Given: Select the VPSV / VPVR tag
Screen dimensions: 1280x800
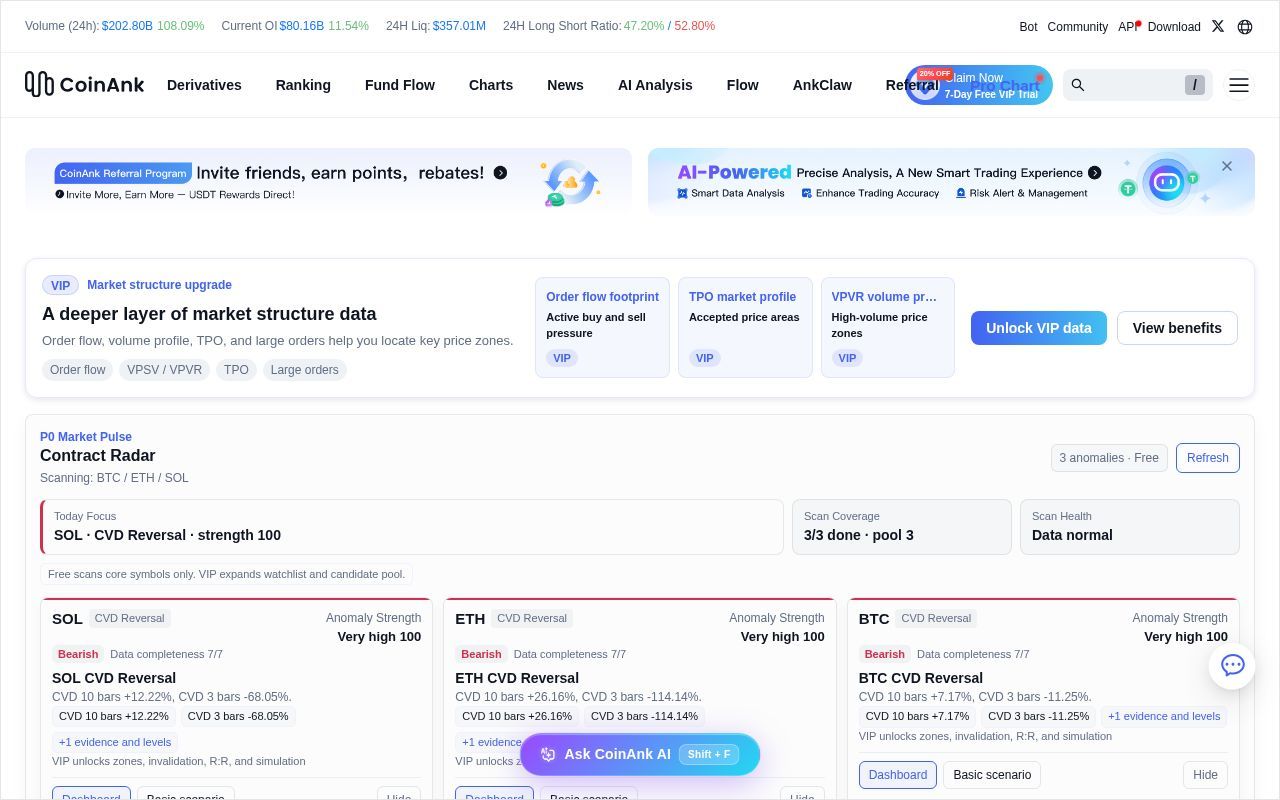Looking at the screenshot, I should (164, 370).
